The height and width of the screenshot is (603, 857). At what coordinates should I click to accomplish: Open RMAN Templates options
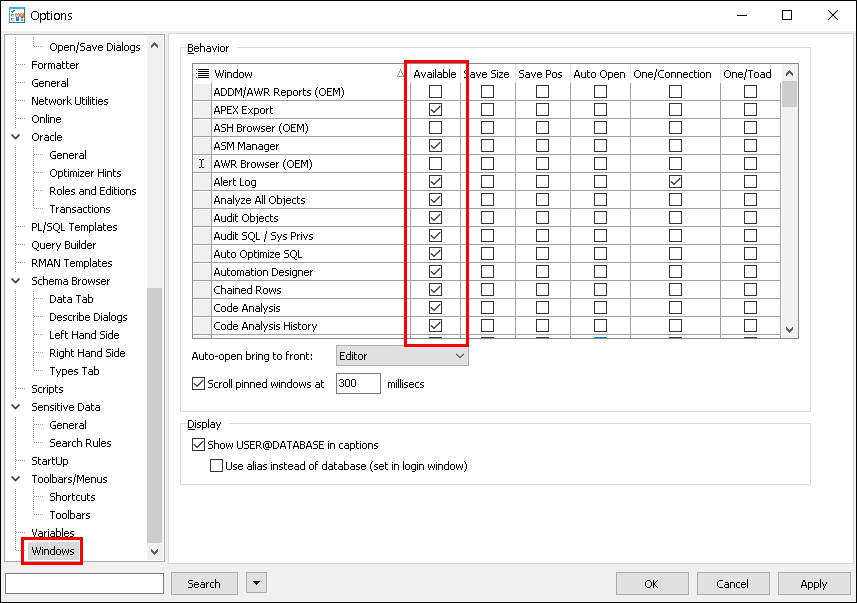point(72,263)
